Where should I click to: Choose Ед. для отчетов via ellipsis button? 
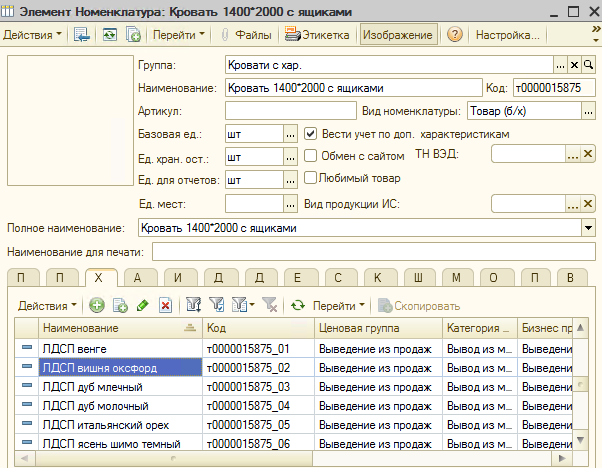(x=290, y=180)
